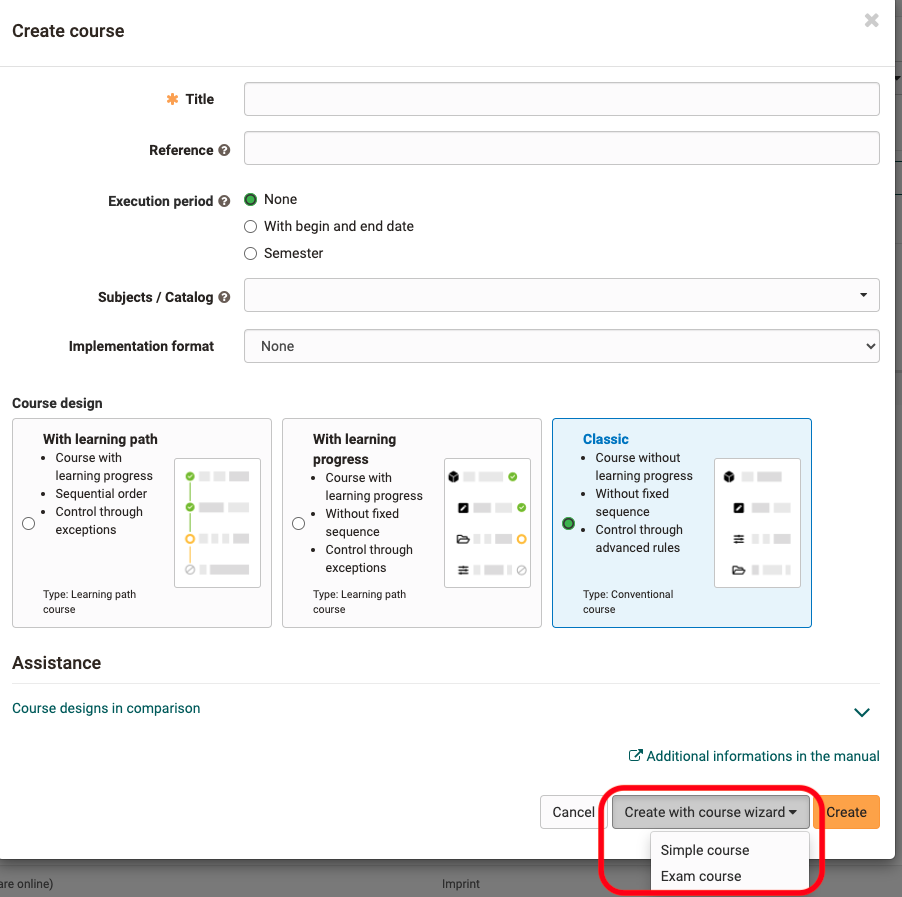Image resolution: width=902 pixels, height=897 pixels.
Task: Click the Cancel button
Action: pos(571,812)
